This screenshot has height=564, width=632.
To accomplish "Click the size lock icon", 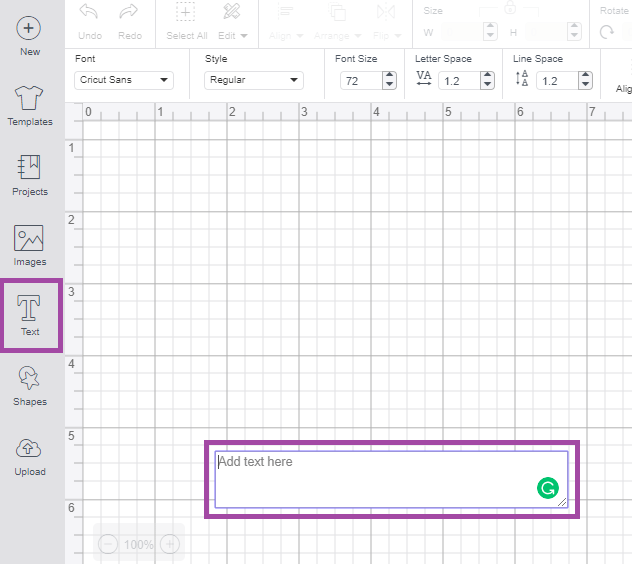I will coord(510,7).
